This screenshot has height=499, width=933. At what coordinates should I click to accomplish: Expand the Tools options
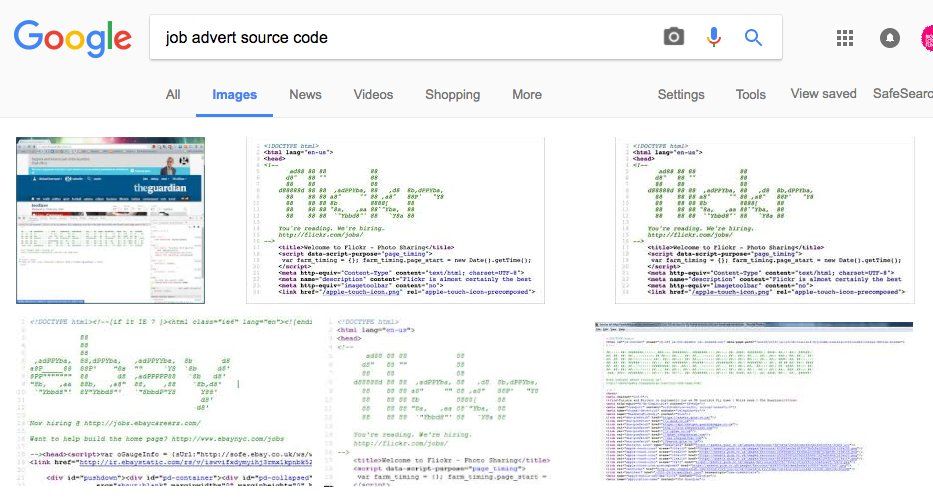pyautogui.click(x=751, y=95)
